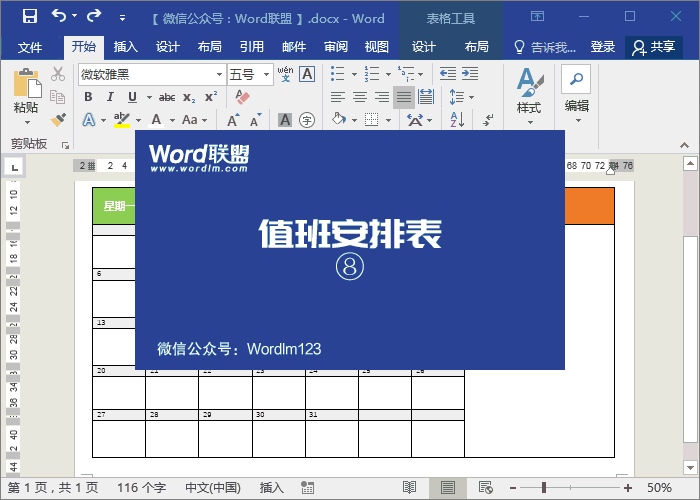
Task: Switch to the 插入 ribbon tab
Action: [x=125, y=47]
